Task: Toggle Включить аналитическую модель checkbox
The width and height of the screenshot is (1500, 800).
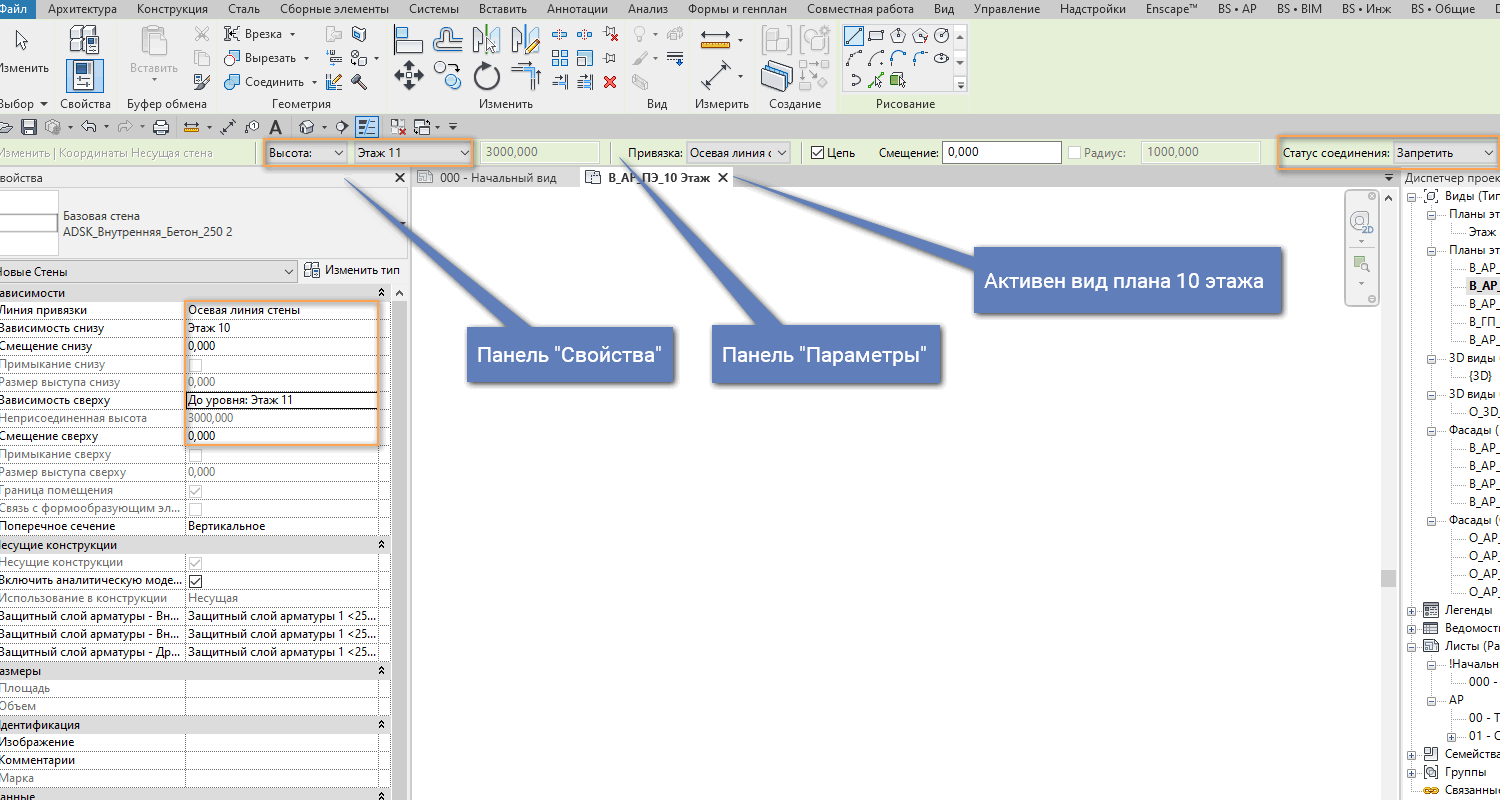Action: pos(196,580)
